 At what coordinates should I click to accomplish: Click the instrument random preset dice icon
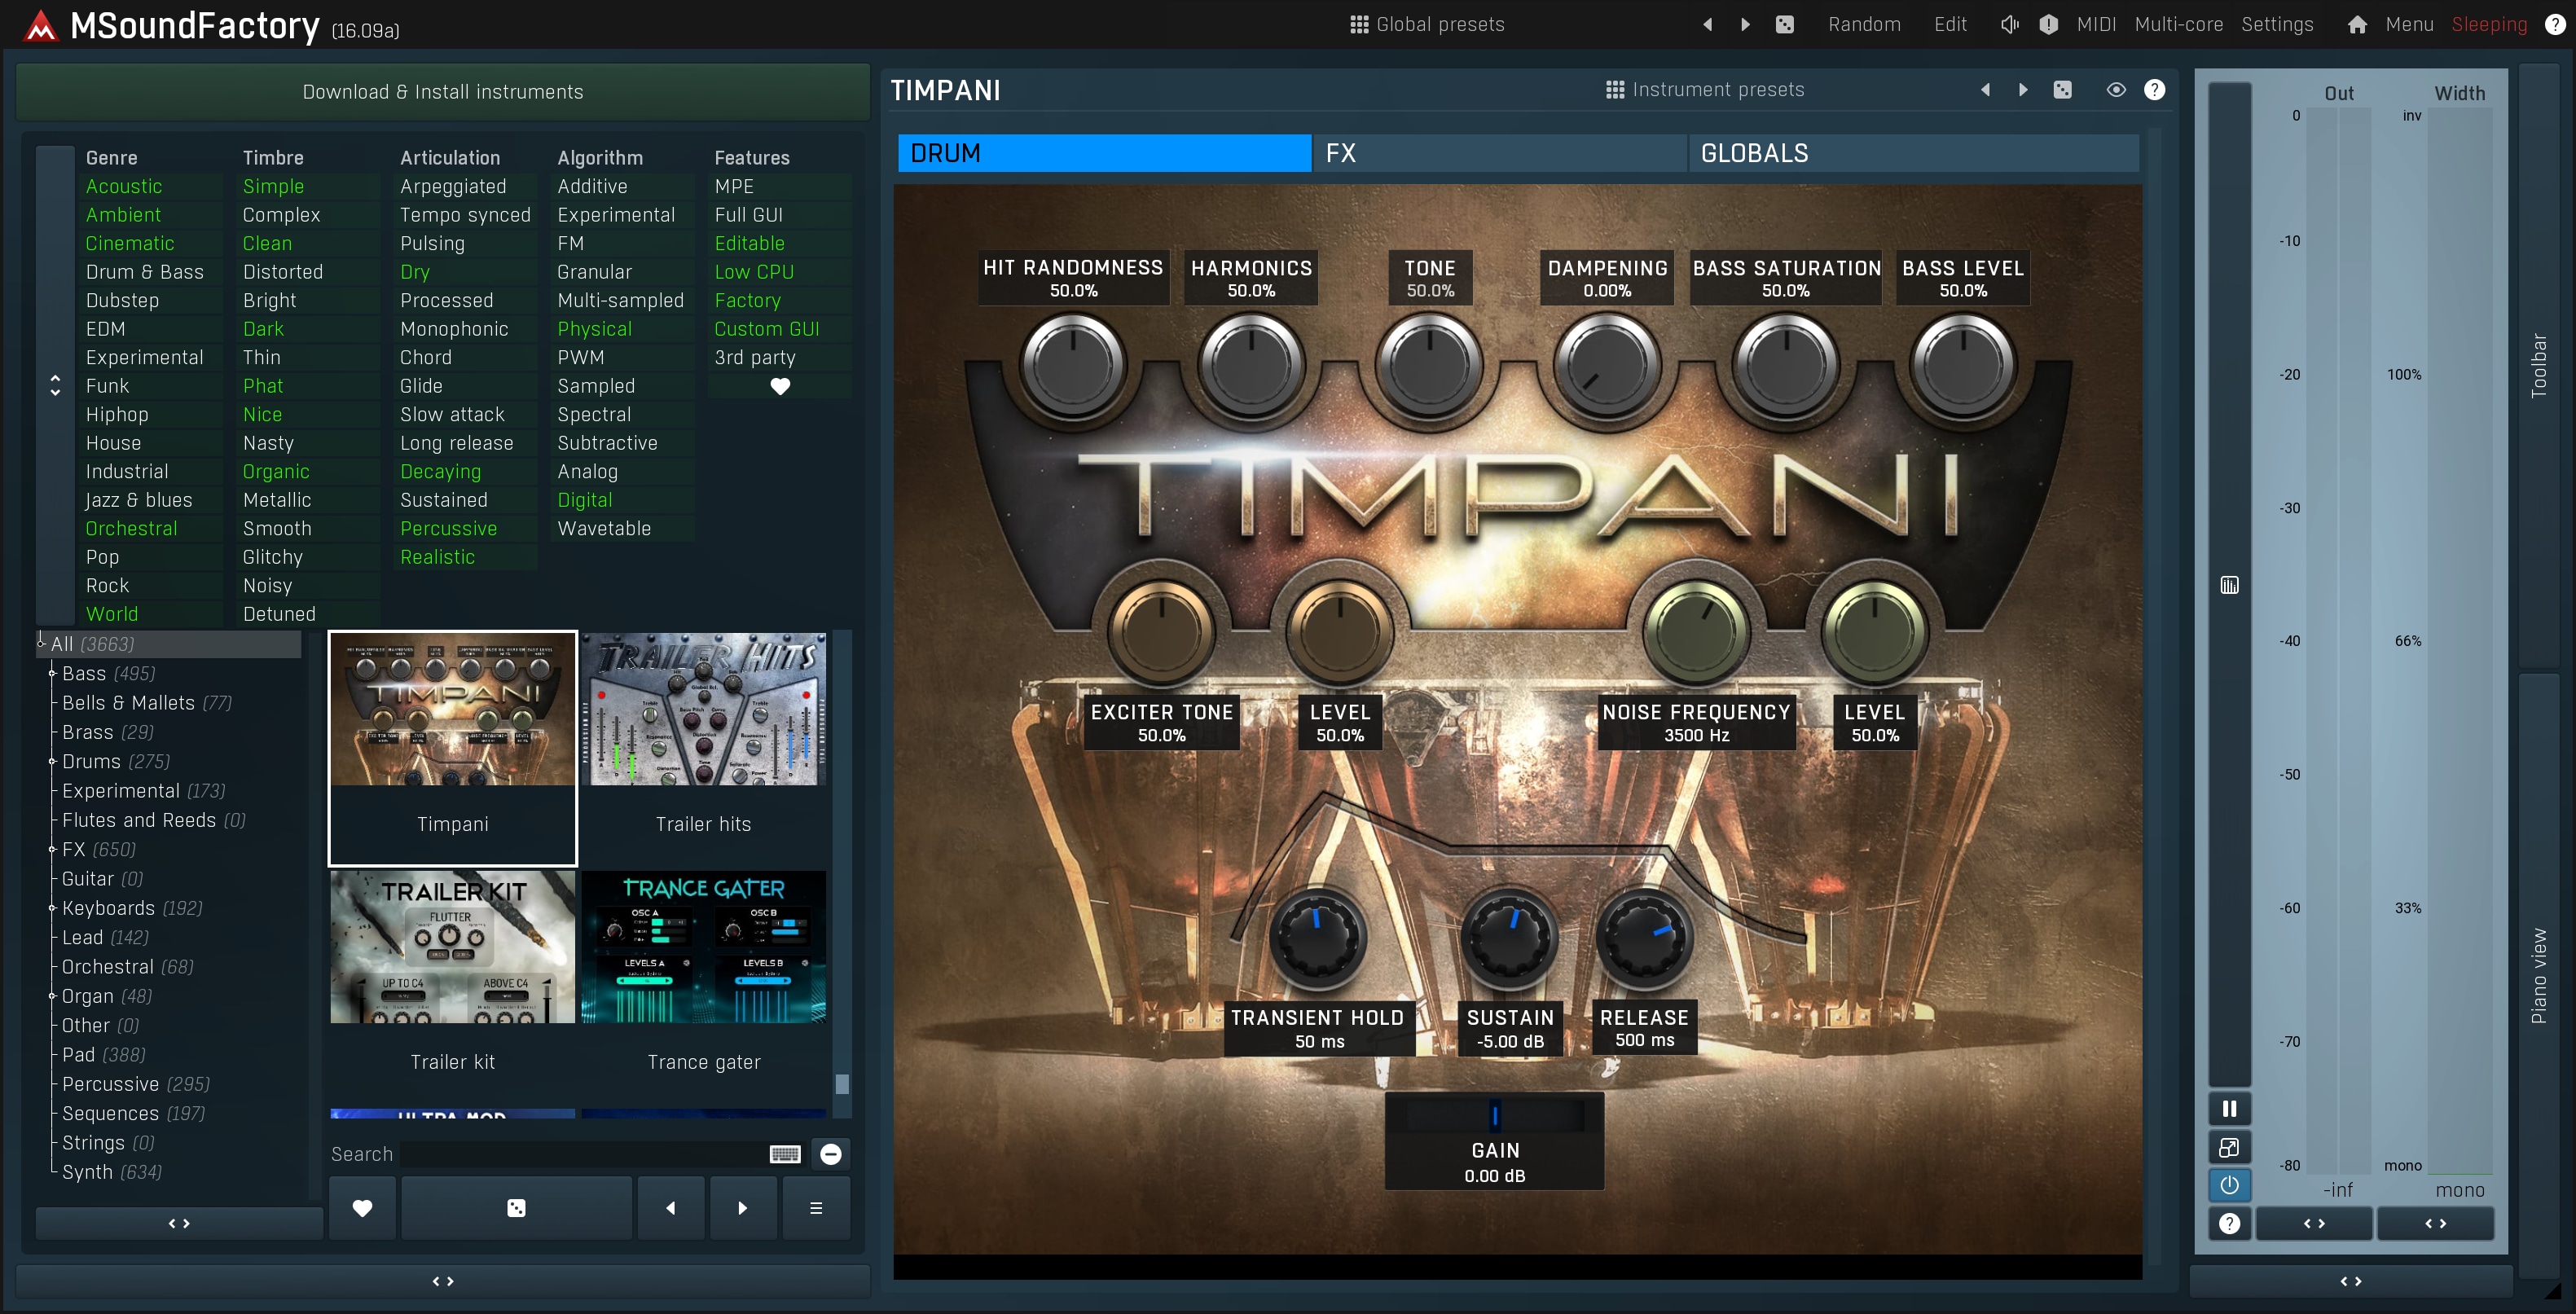click(2062, 89)
